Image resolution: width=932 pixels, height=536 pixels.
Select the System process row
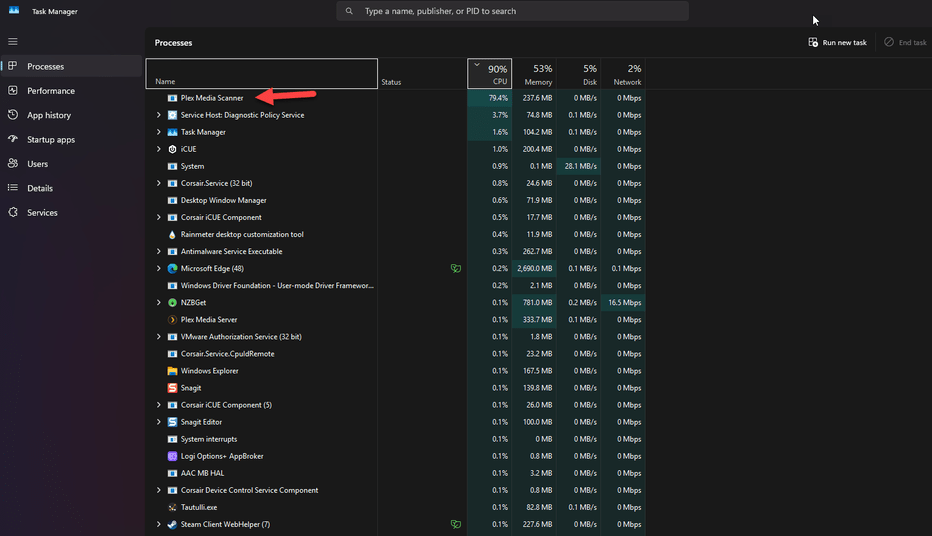(x=395, y=166)
